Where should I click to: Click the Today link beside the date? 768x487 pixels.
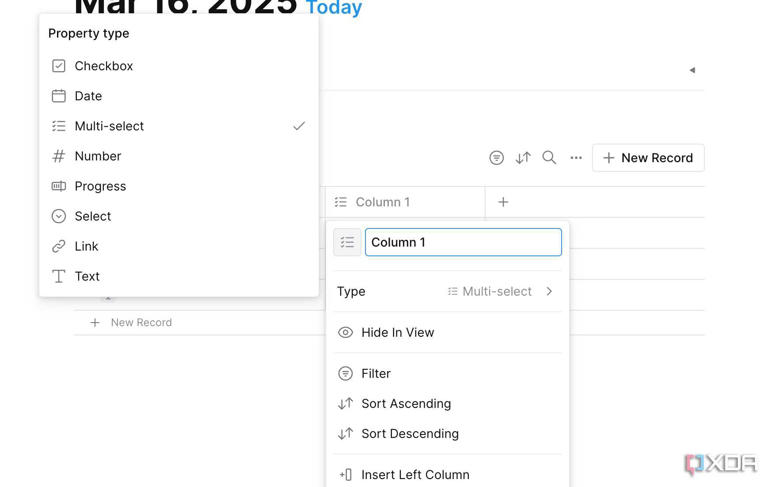click(x=334, y=8)
